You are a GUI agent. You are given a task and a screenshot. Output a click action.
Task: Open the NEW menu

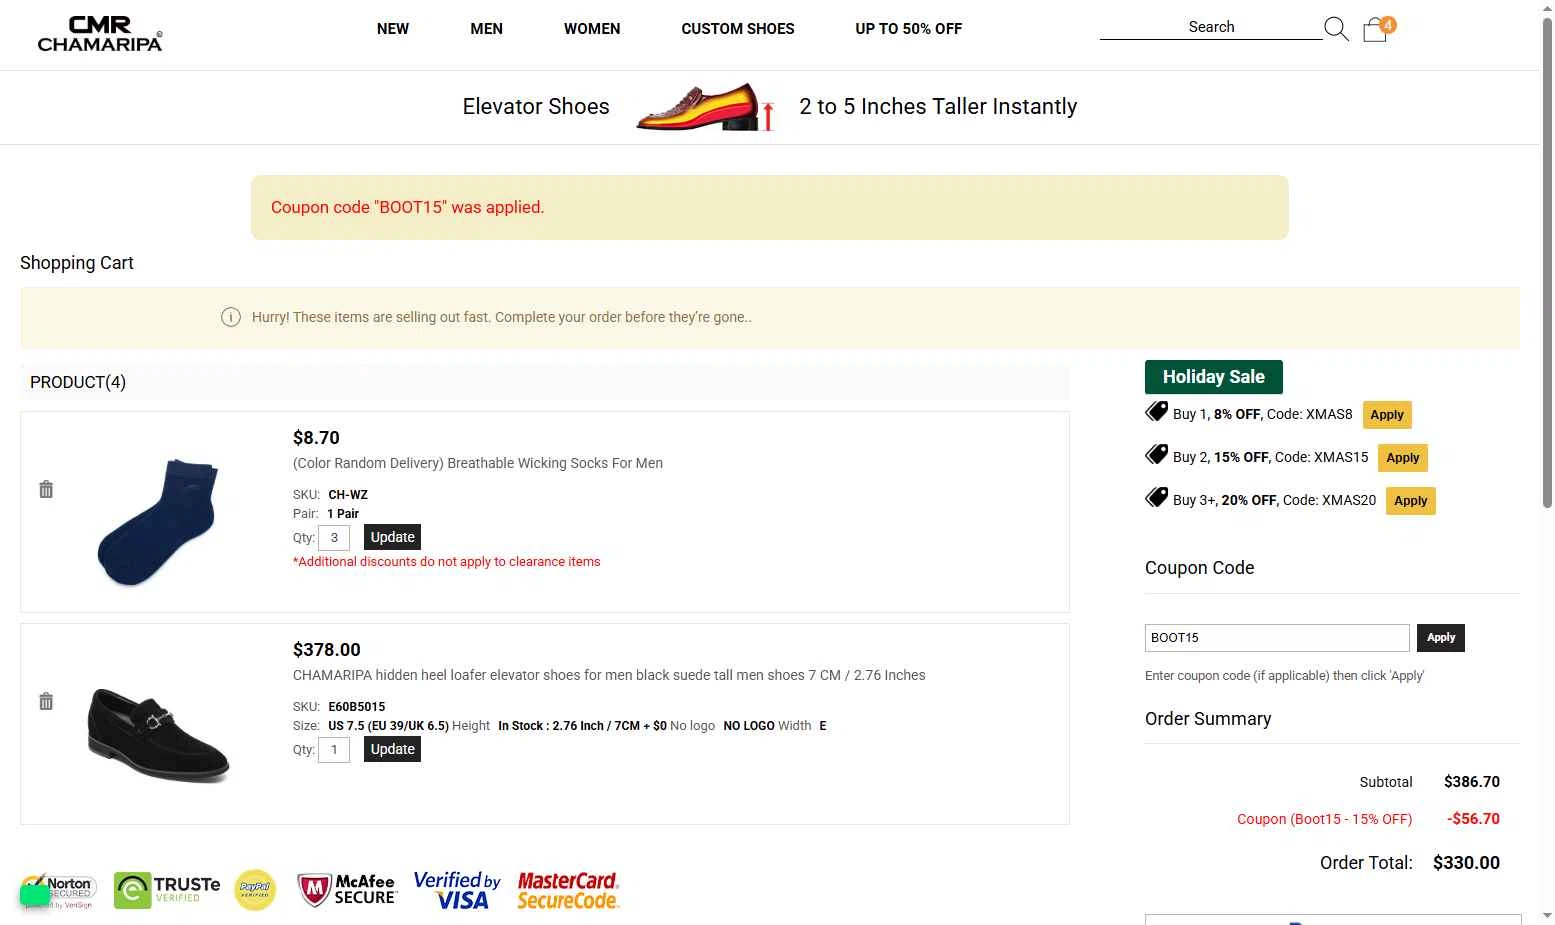[393, 29]
